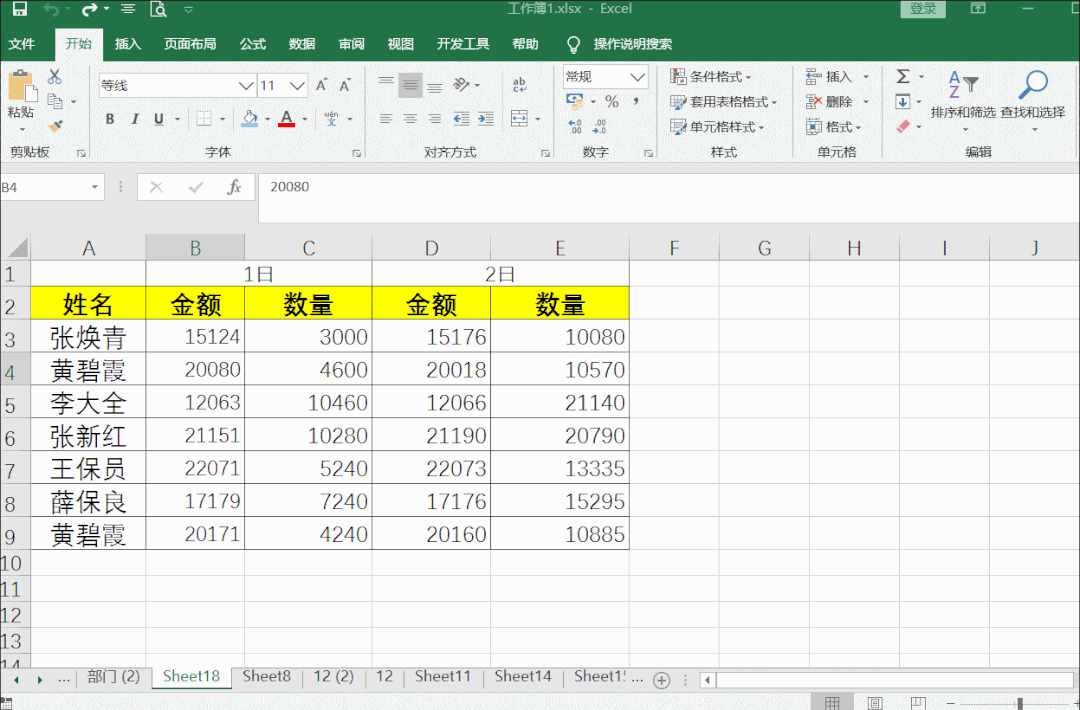
Task: Click the 登录 sign-in button
Action: coord(923,9)
